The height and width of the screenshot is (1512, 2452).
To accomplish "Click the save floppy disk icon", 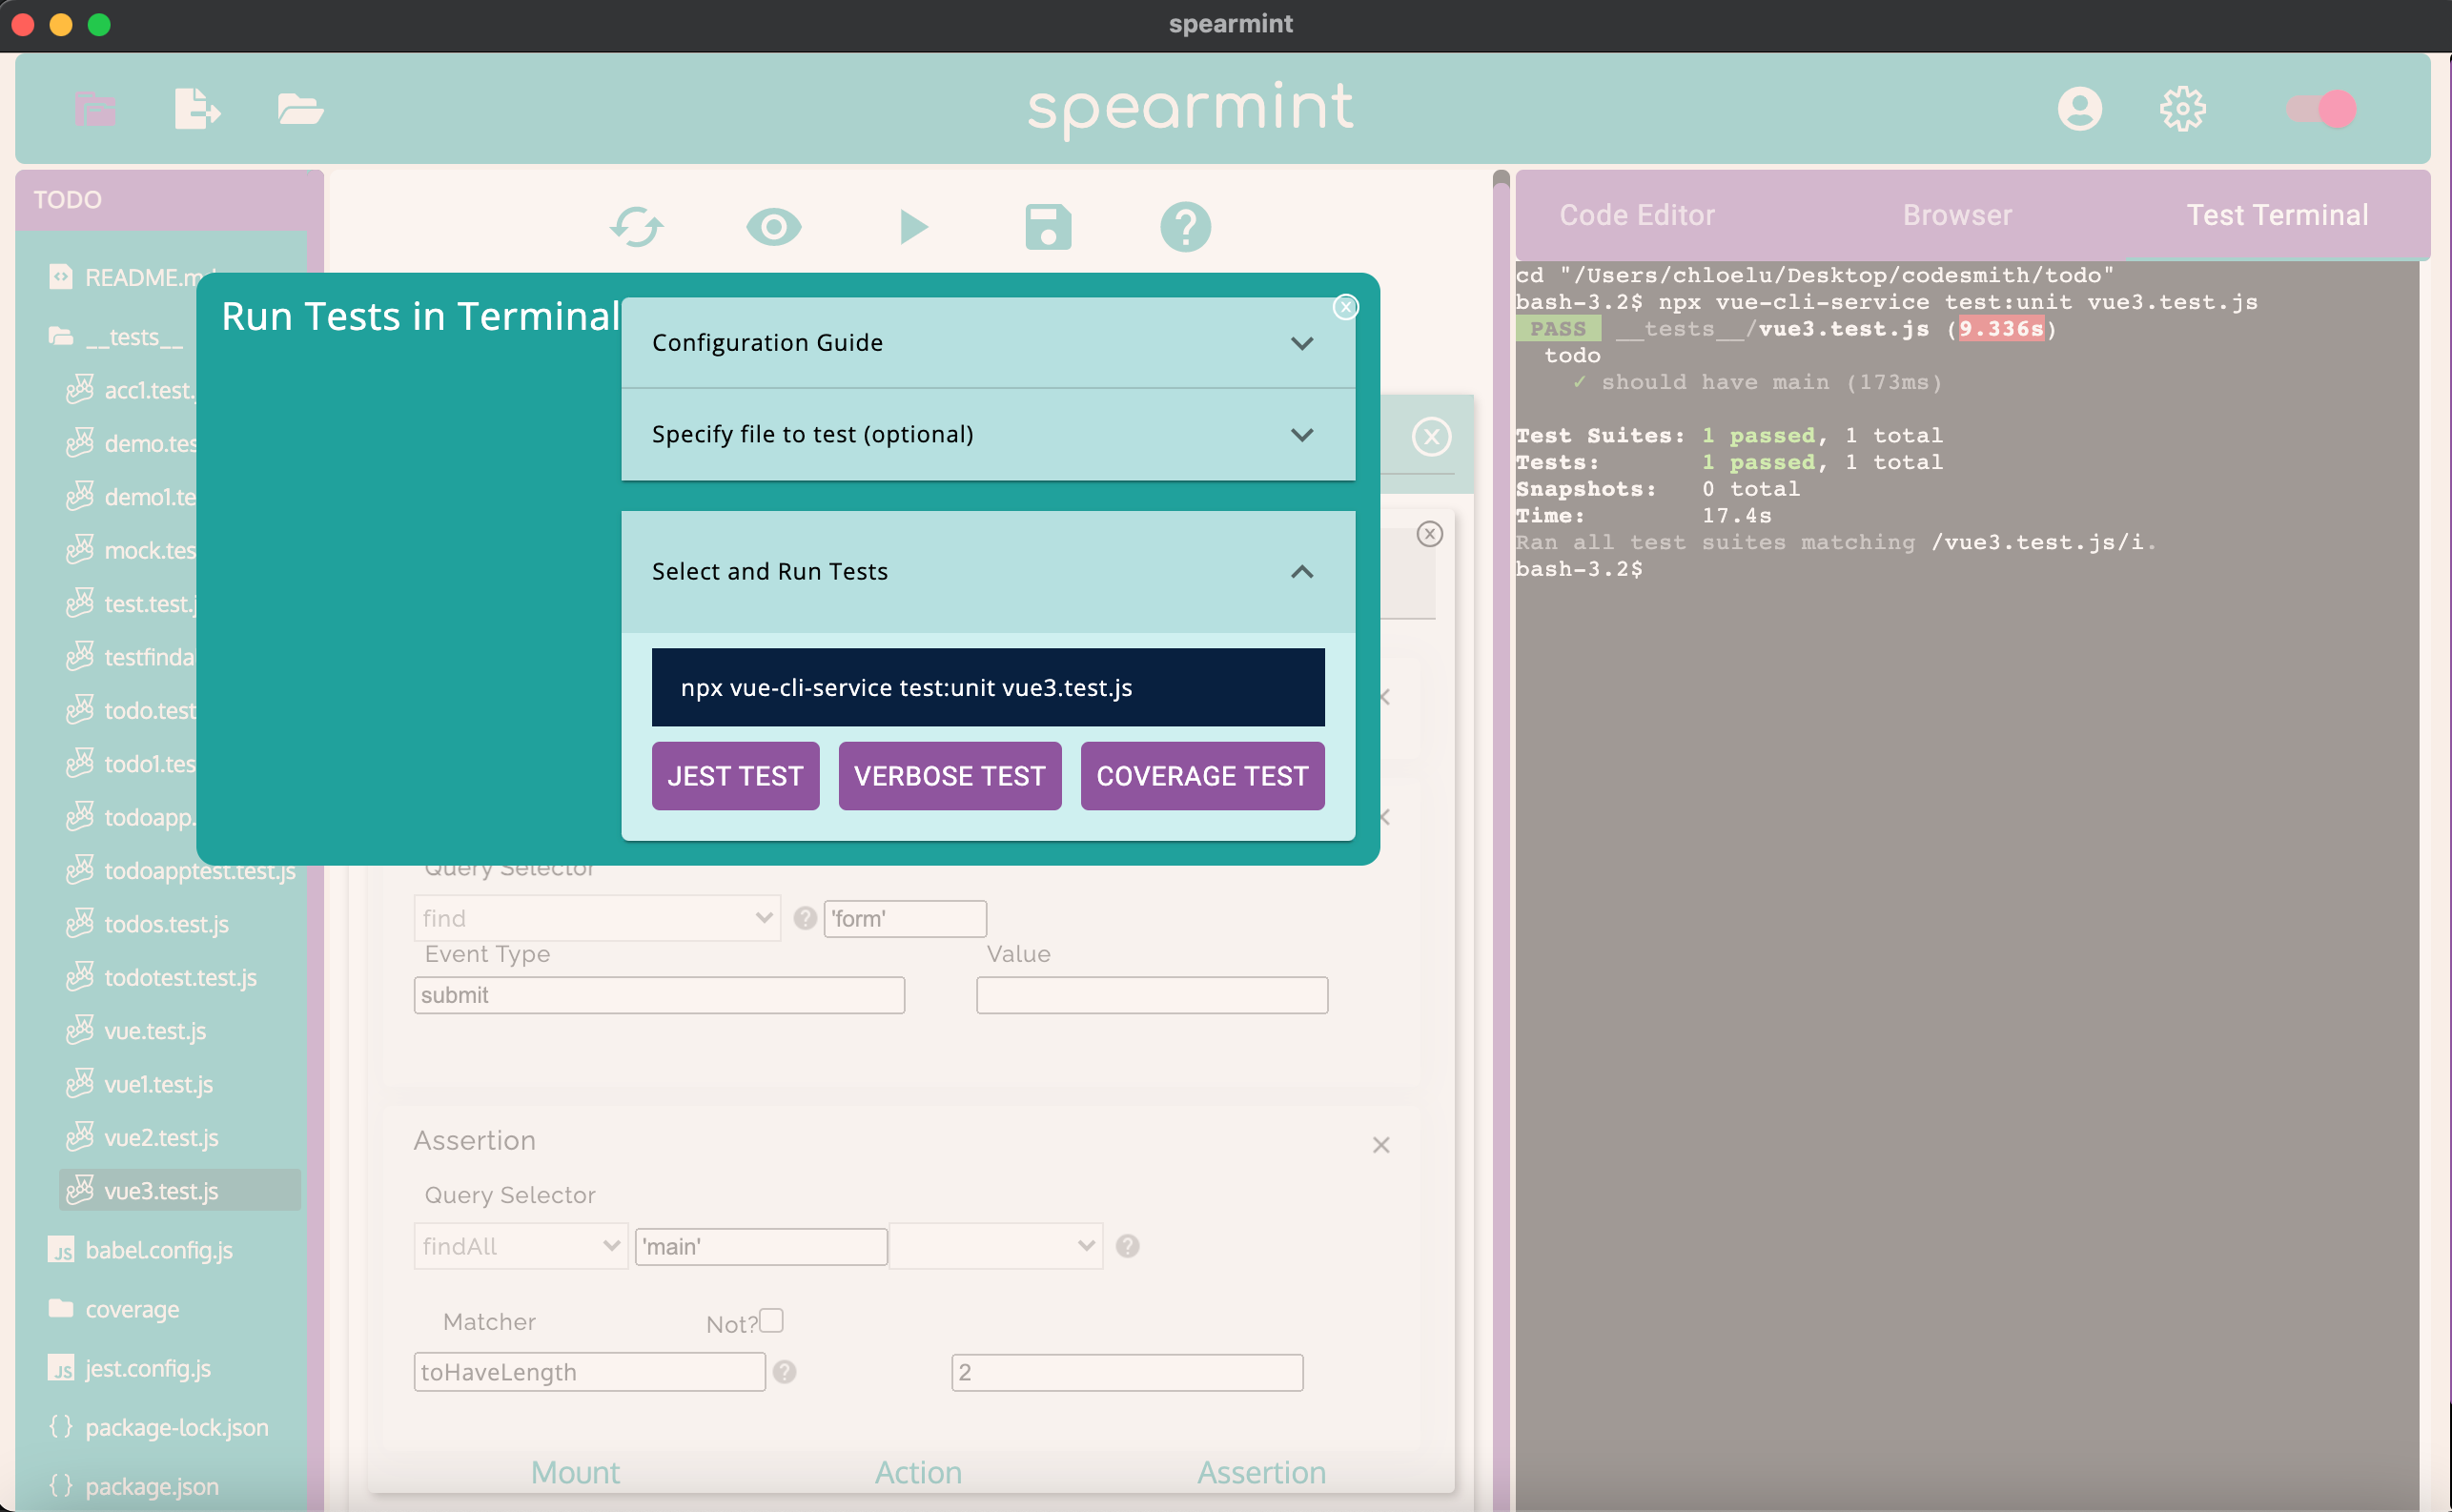I will (1048, 227).
